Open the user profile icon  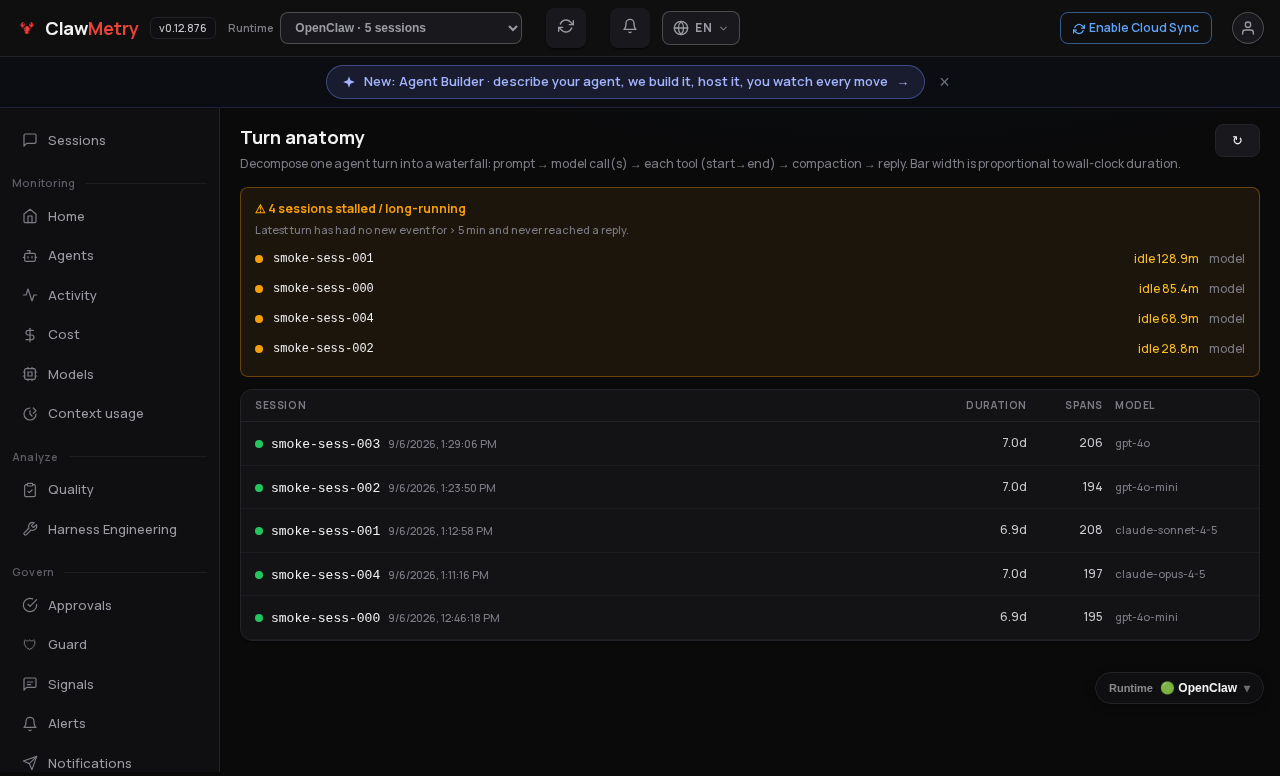pos(1248,28)
